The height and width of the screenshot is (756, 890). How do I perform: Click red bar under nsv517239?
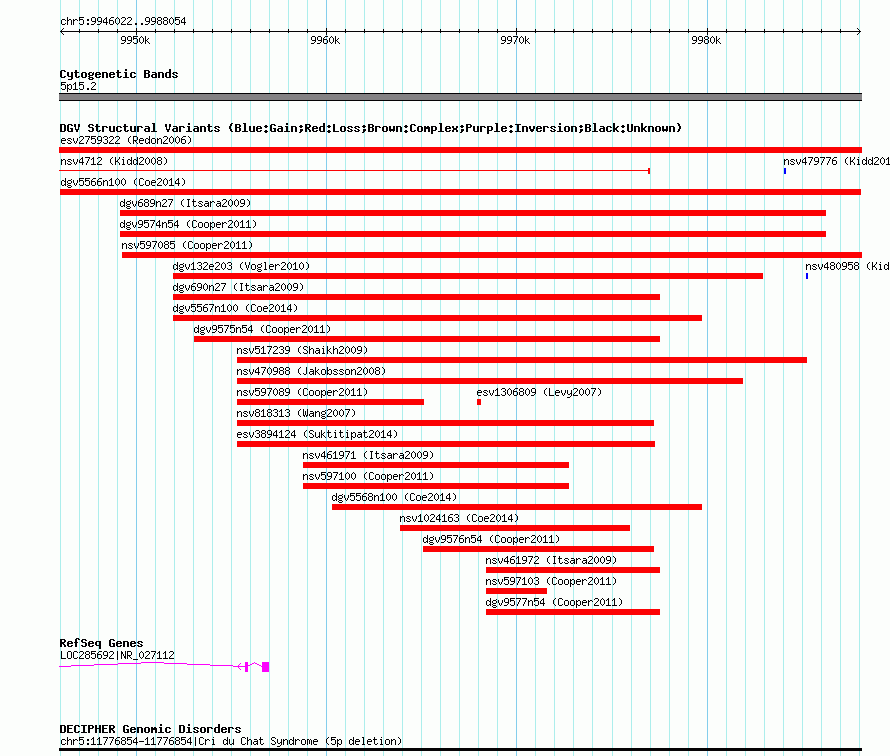522,360
